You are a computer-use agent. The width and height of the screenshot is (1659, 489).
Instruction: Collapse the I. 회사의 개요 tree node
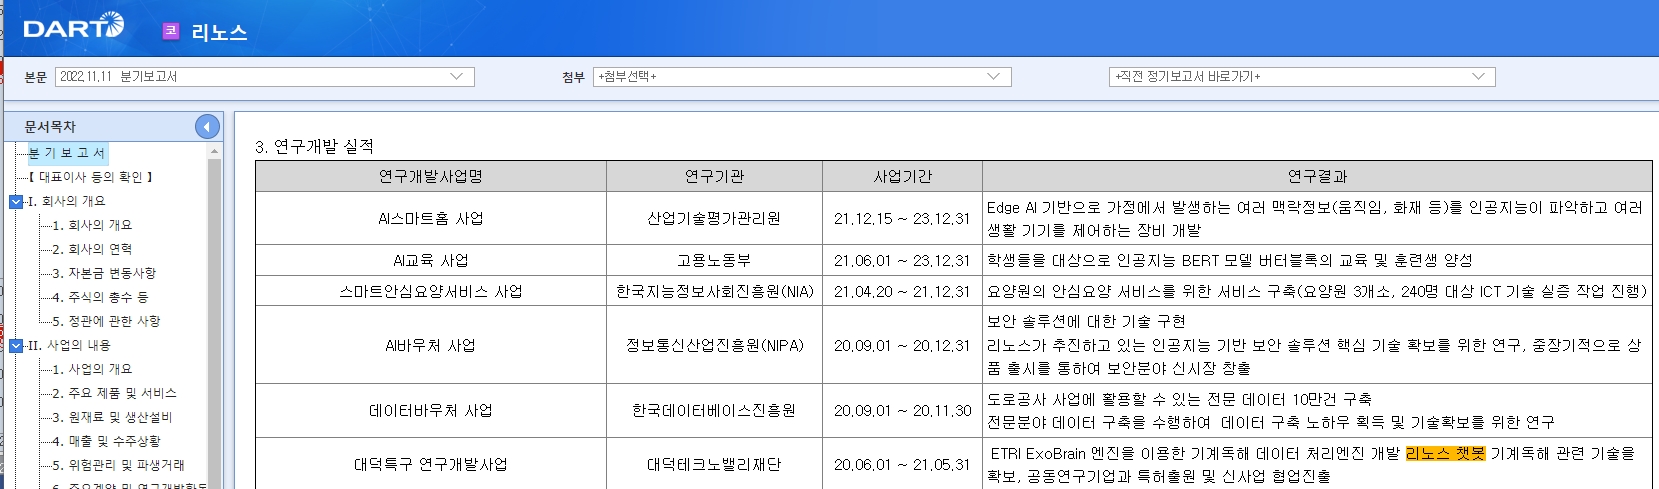pos(16,201)
